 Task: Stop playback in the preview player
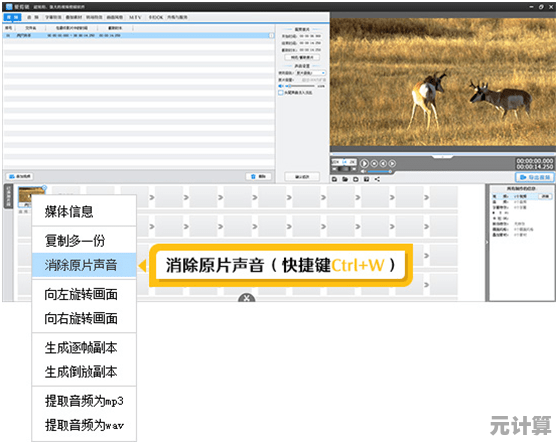[374, 163]
